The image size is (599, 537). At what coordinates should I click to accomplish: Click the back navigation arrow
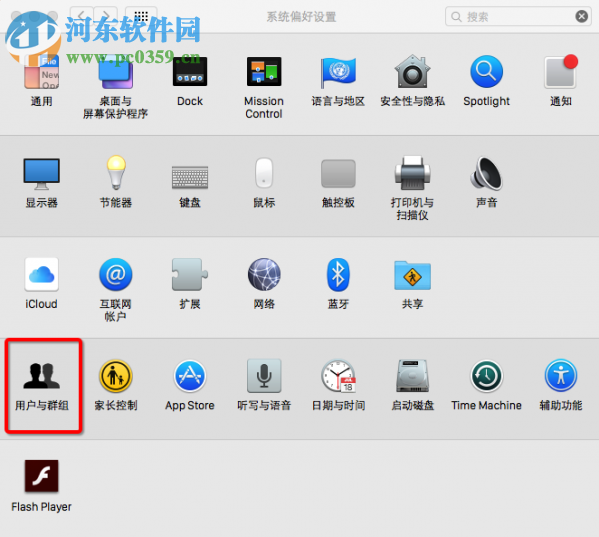point(82,16)
